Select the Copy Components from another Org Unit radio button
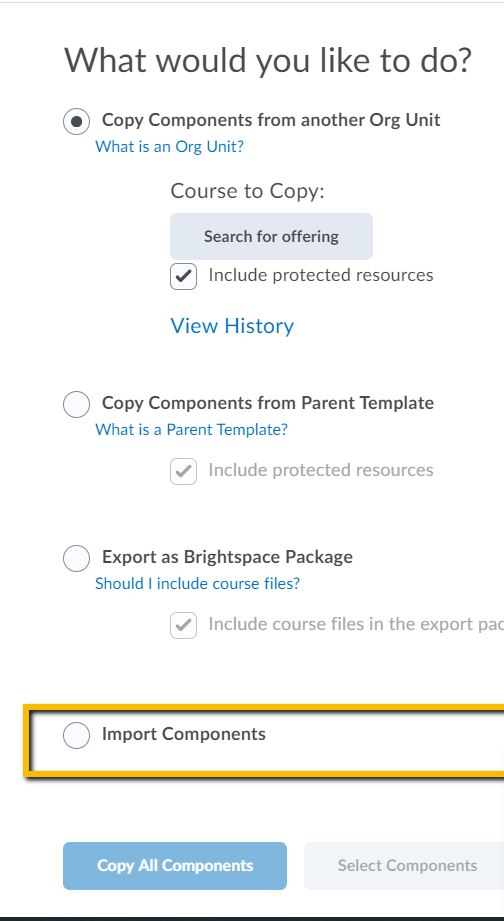 click(x=76, y=122)
